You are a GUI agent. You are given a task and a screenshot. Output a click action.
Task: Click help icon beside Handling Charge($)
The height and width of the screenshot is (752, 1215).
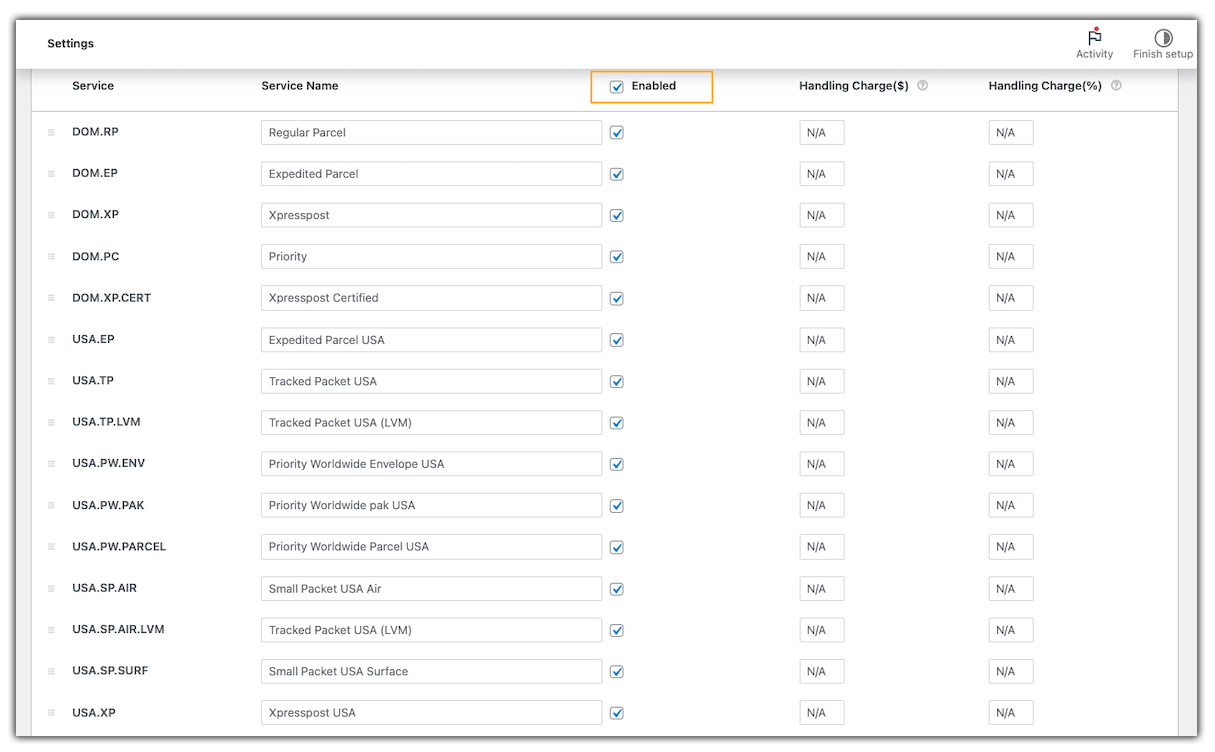coord(922,86)
